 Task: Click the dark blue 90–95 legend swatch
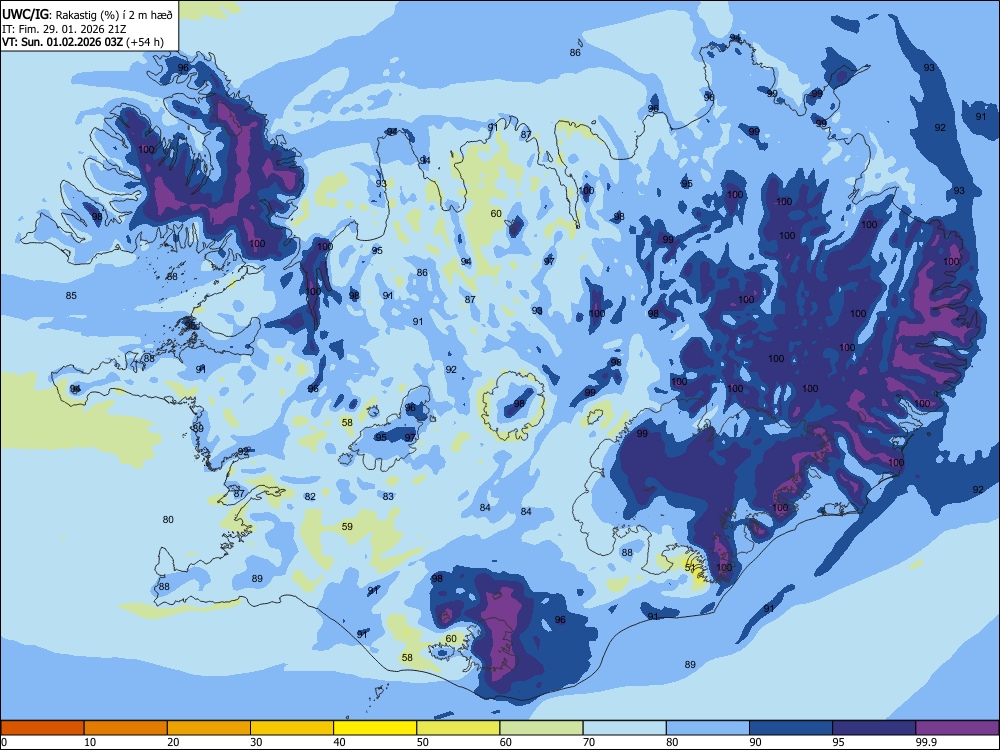791,728
